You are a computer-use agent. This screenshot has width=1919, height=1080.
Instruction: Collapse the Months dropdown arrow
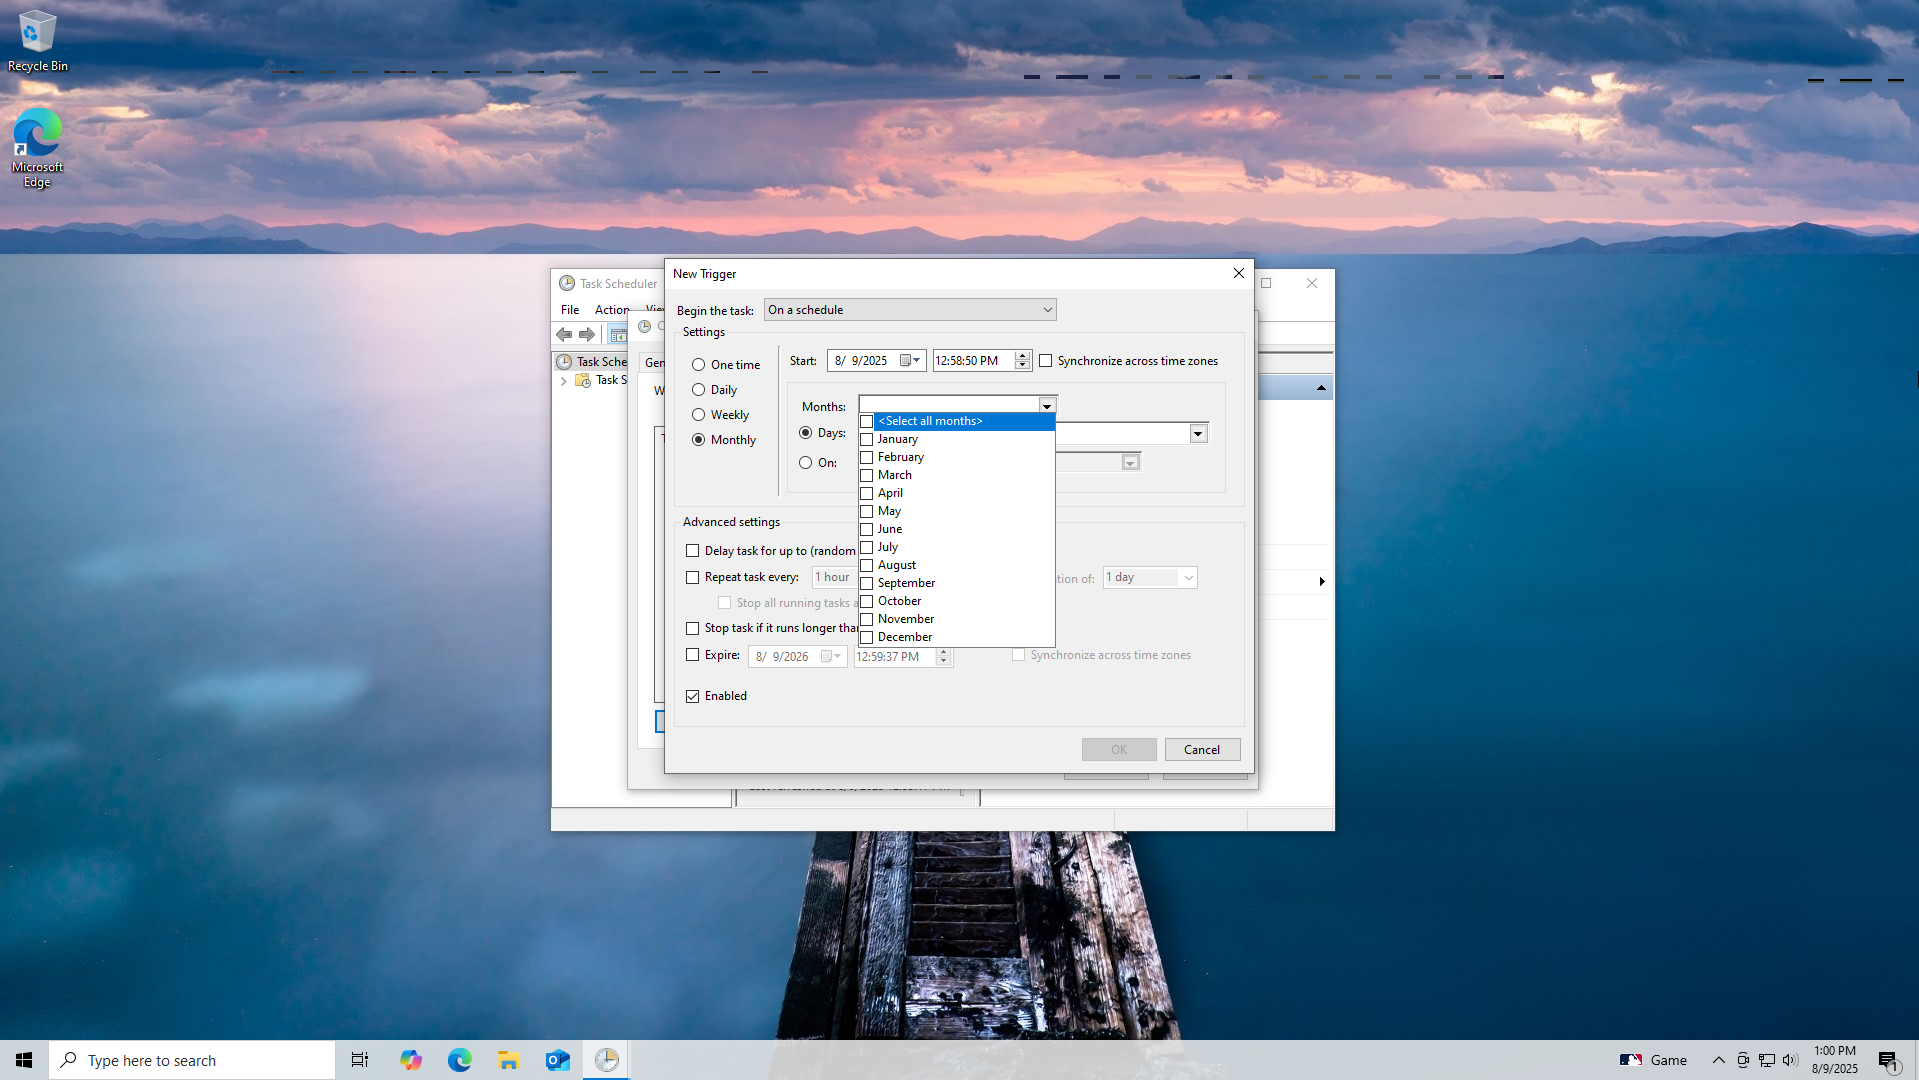pos(1047,406)
